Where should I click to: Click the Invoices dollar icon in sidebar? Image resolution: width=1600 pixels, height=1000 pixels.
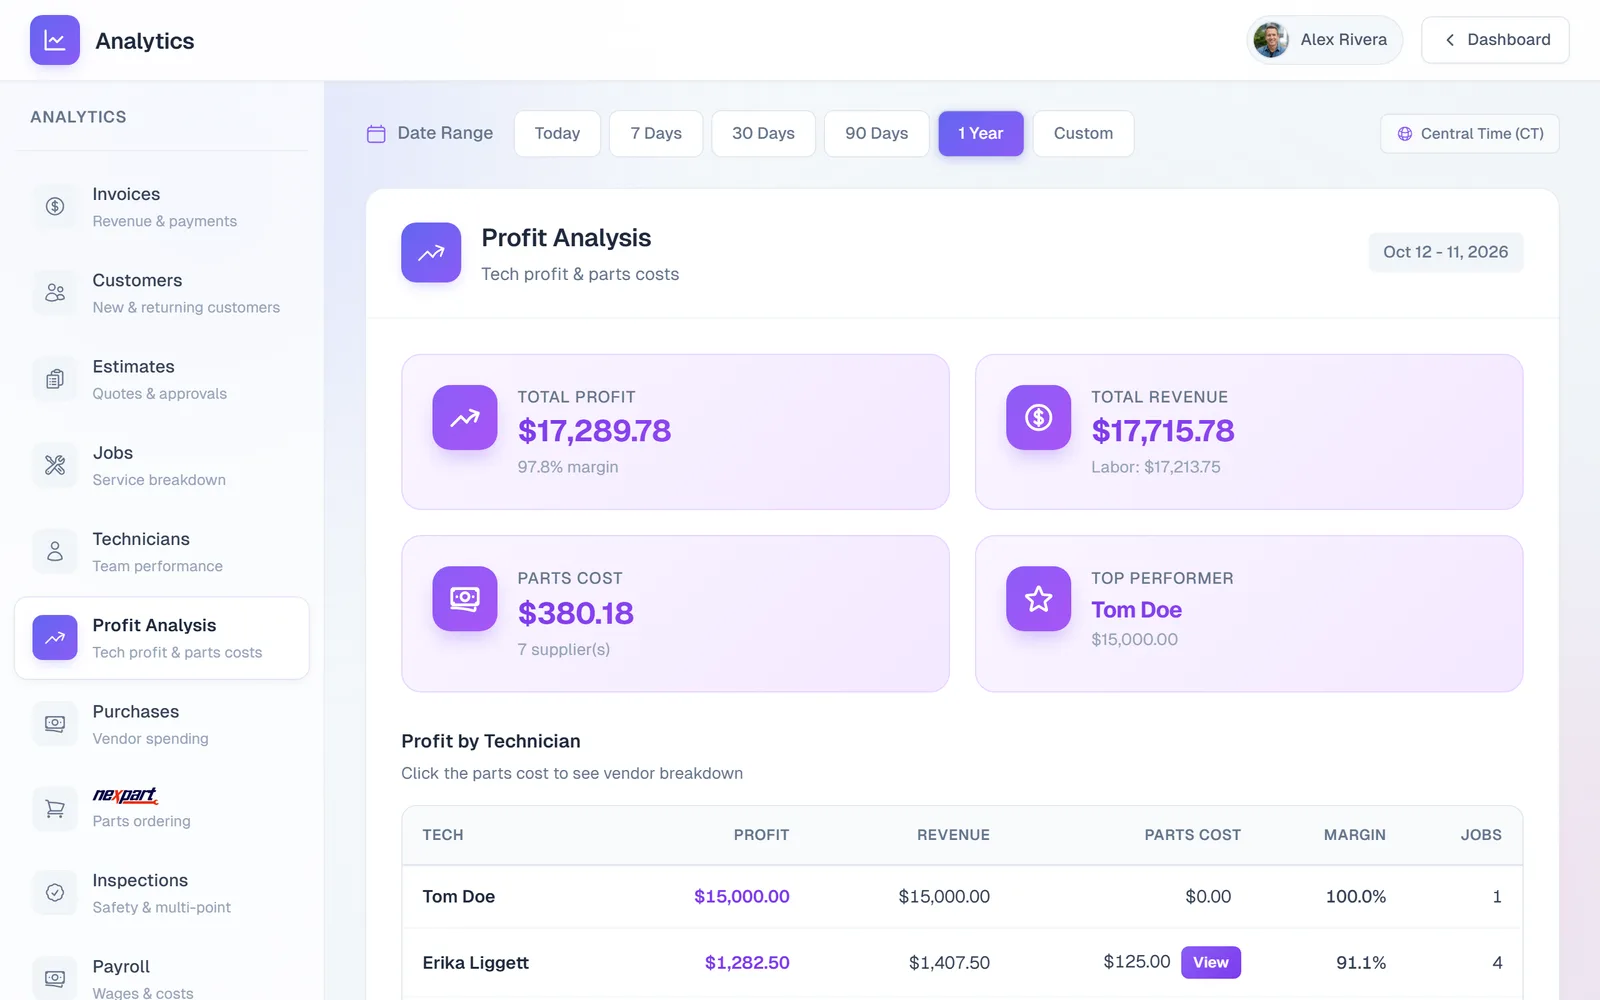55,206
